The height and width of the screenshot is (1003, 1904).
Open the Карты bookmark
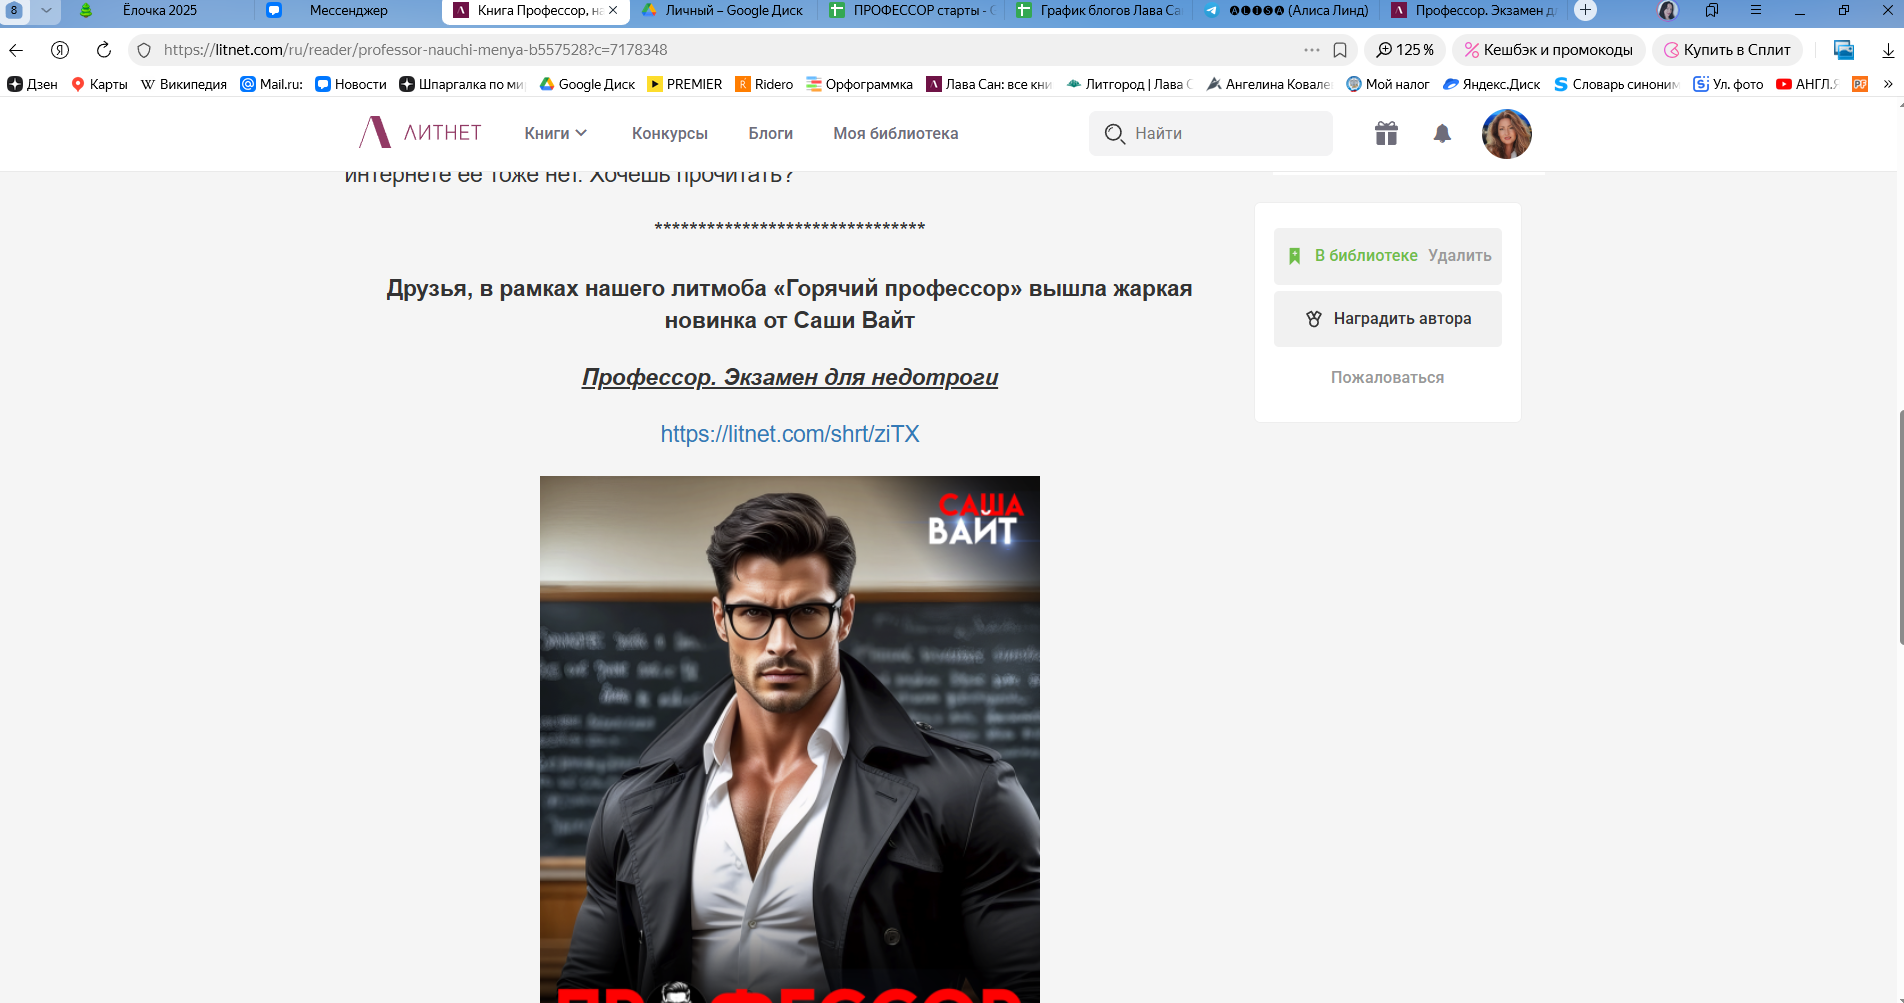tap(100, 84)
